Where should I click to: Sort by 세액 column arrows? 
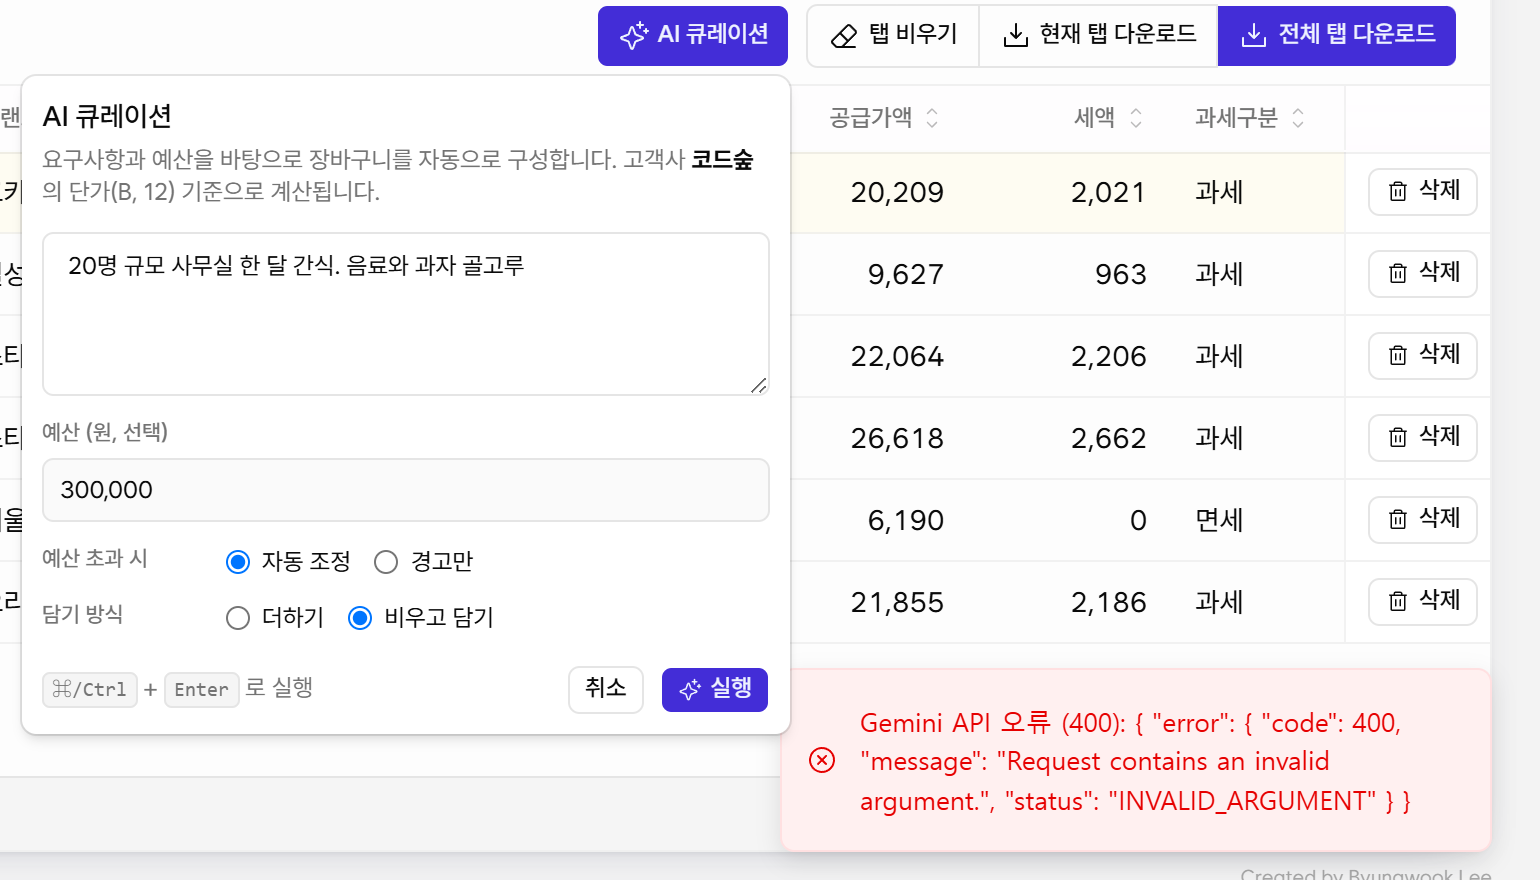[x=1136, y=118]
